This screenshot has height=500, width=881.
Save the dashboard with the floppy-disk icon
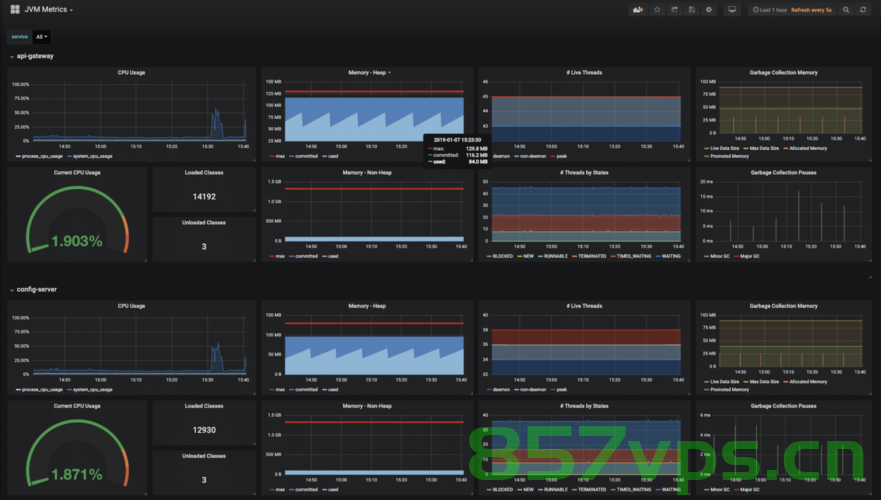[692, 10]
